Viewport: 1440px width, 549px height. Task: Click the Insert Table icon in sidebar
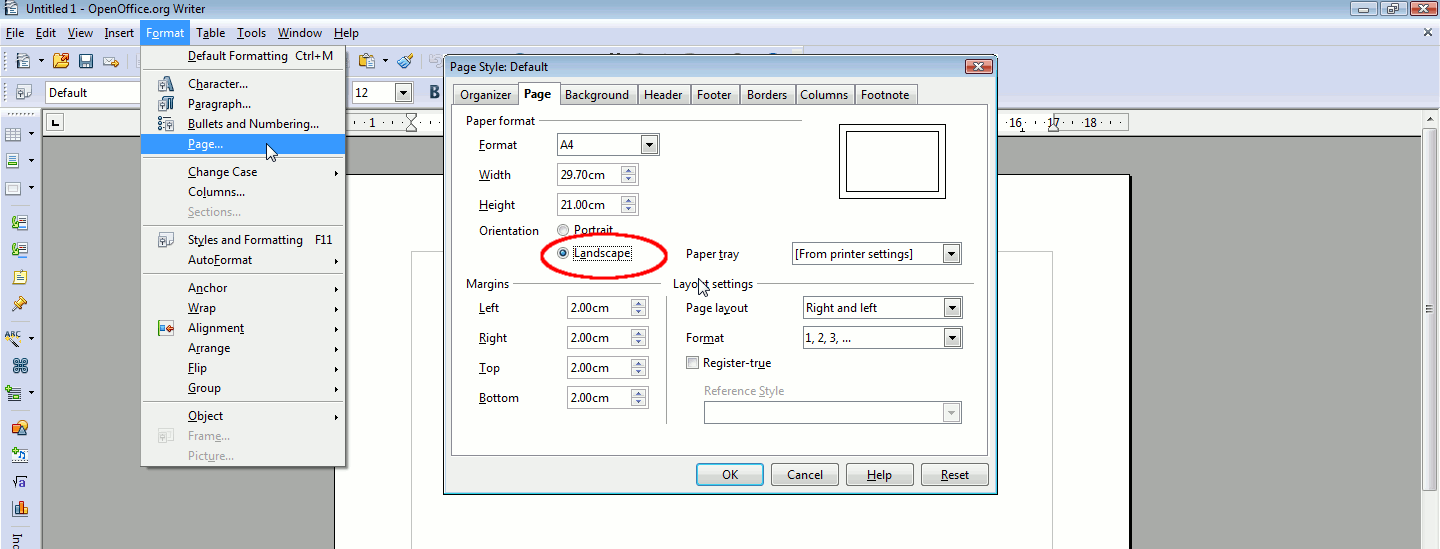tap(14, 133)
